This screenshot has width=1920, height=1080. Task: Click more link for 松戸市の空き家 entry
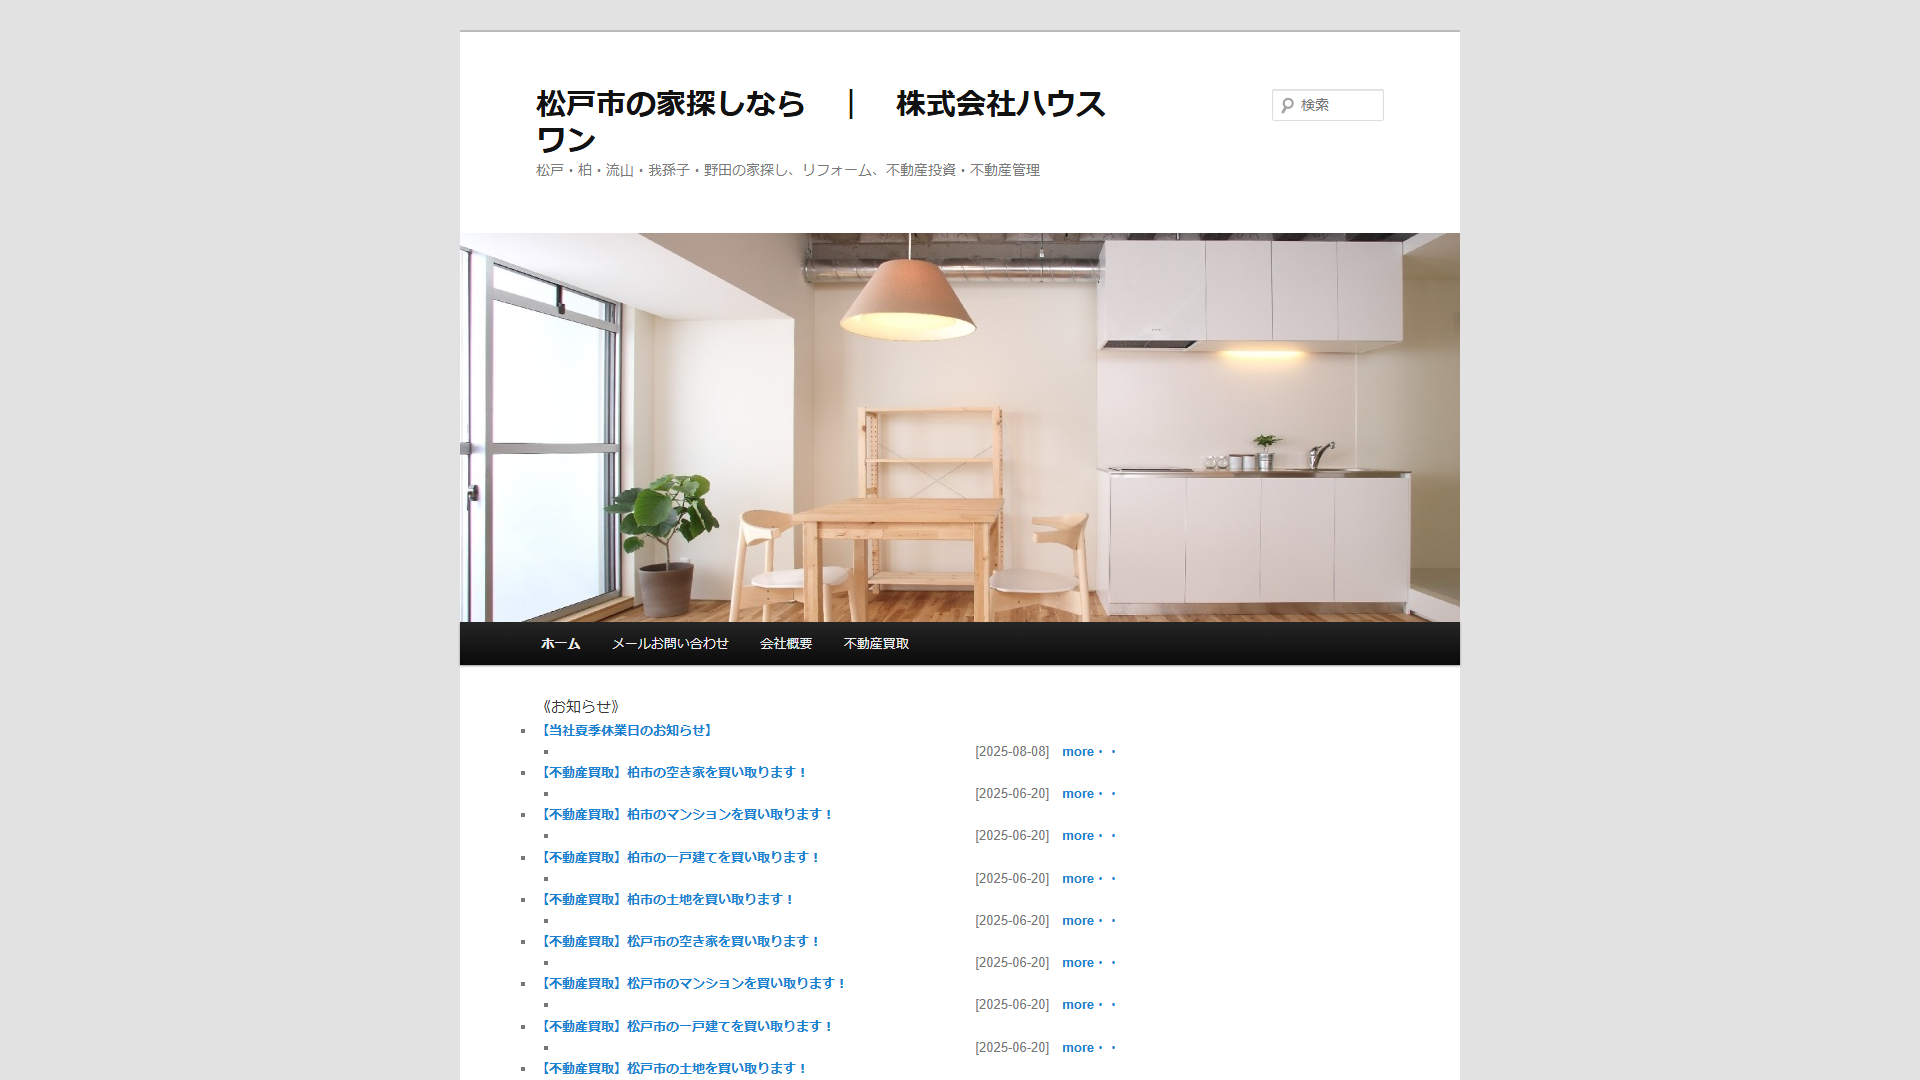click(x=1089, y=963)
